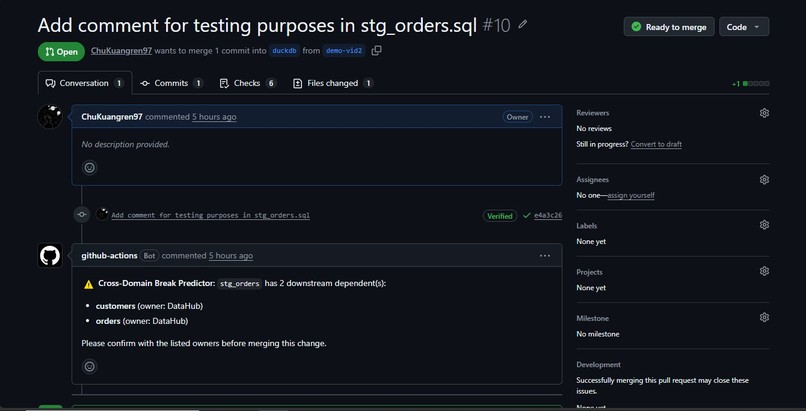This screenshot has height=411, width=806.
Task: Open options menu on github-actions comment
Action: (545, 256)
